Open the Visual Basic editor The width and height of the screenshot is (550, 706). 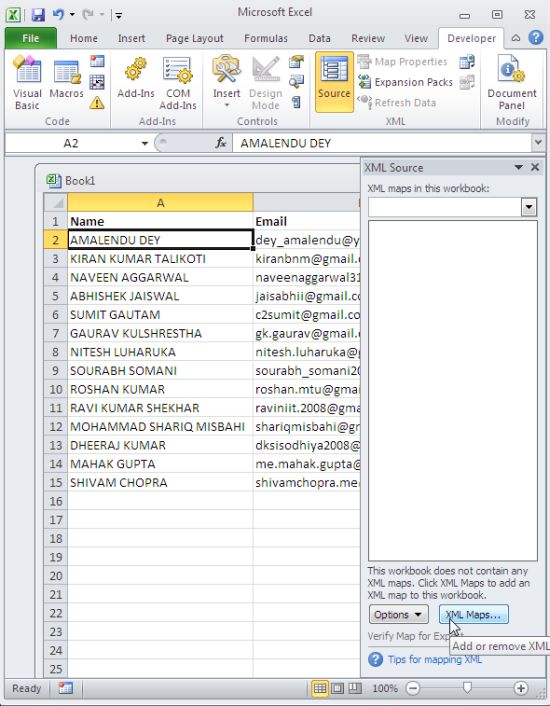[27, 82]
